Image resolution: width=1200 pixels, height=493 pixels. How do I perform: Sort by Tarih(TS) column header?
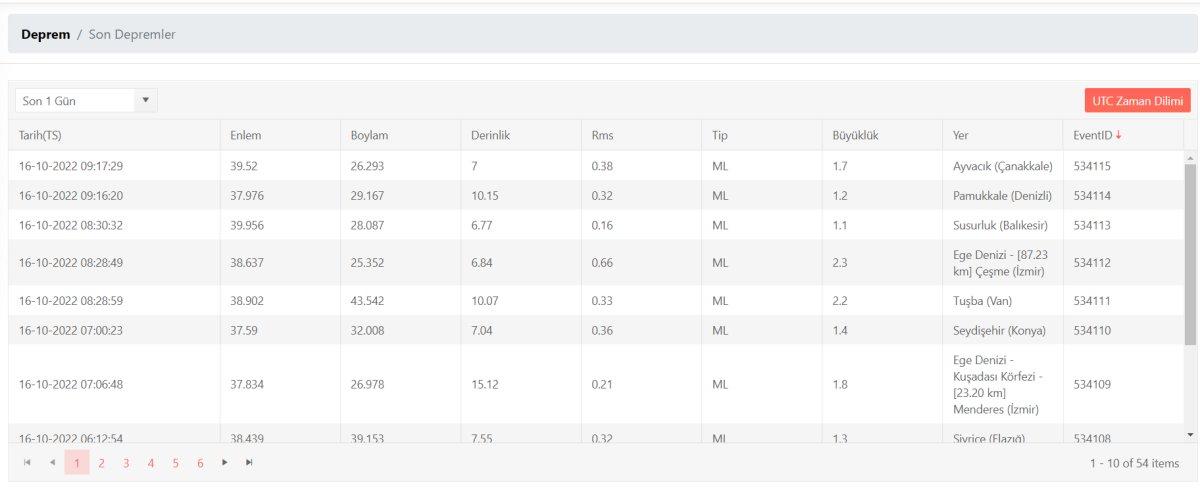(x=41, y=135)
